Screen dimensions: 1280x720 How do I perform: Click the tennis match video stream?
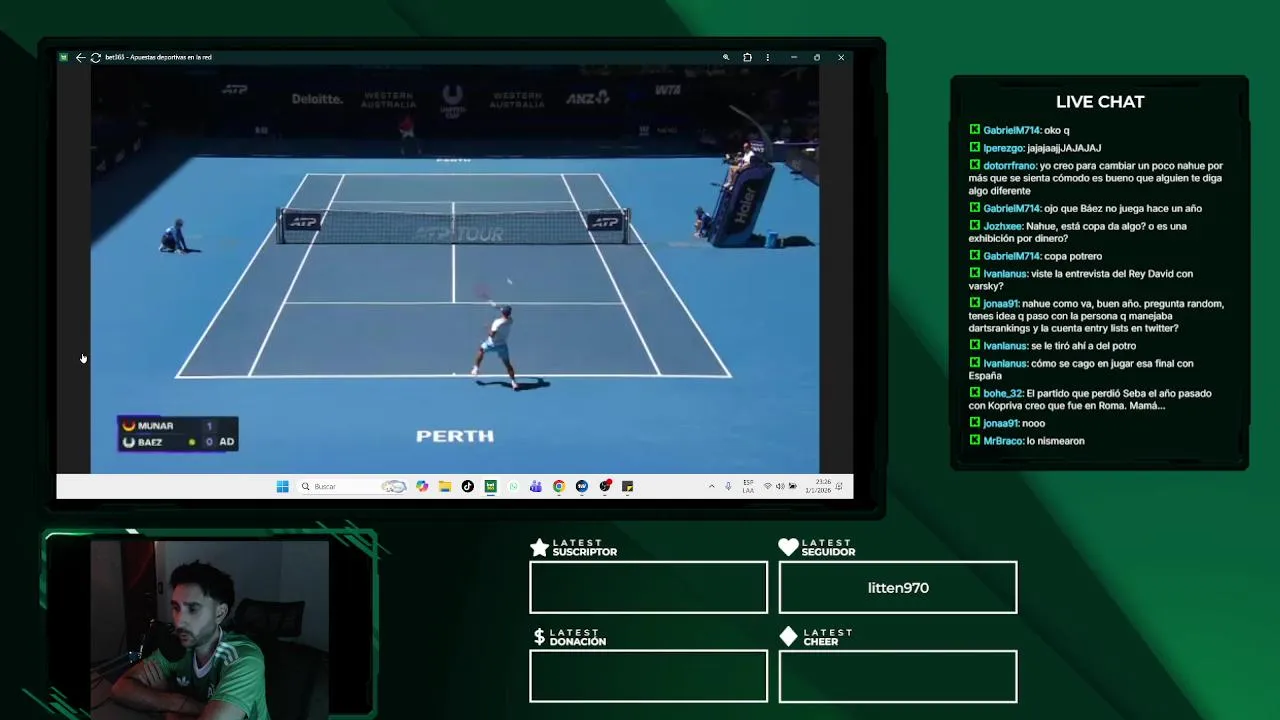click(455, 268)
